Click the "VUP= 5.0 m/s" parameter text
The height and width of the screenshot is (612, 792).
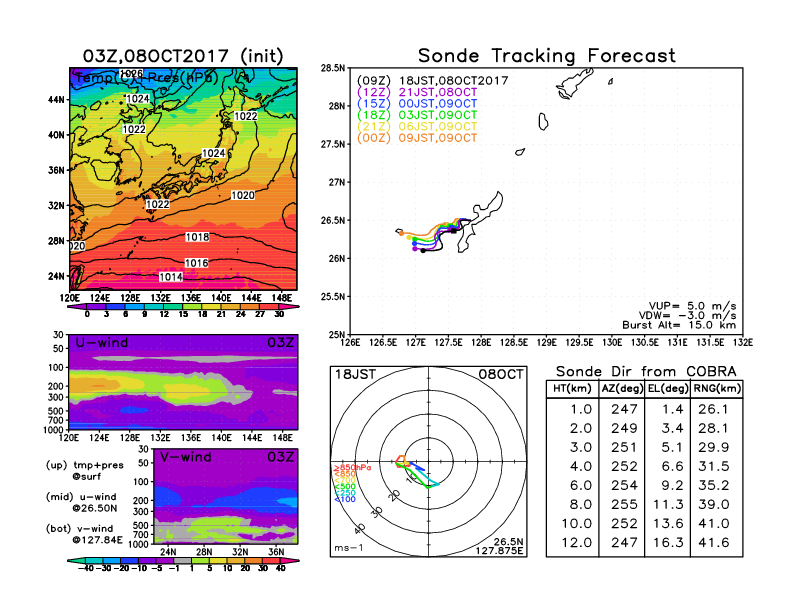(692, 306)
